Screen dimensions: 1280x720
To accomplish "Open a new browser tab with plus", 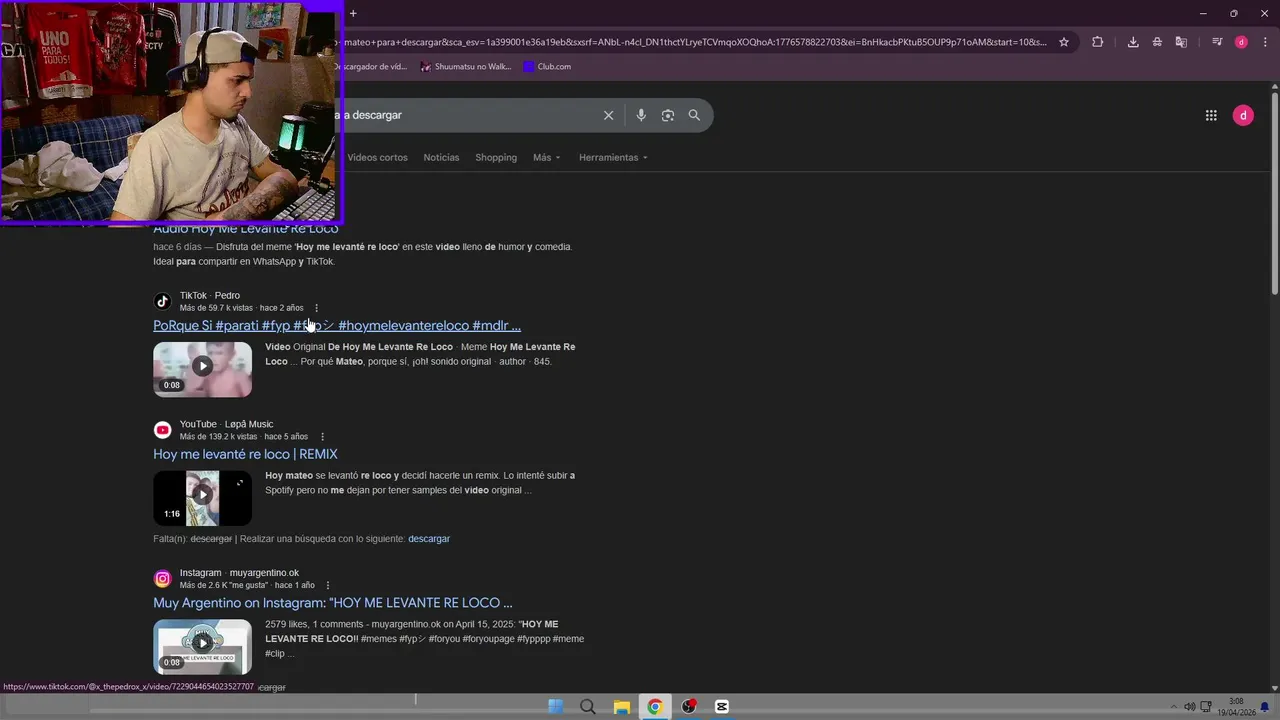I will click(353, 13).
